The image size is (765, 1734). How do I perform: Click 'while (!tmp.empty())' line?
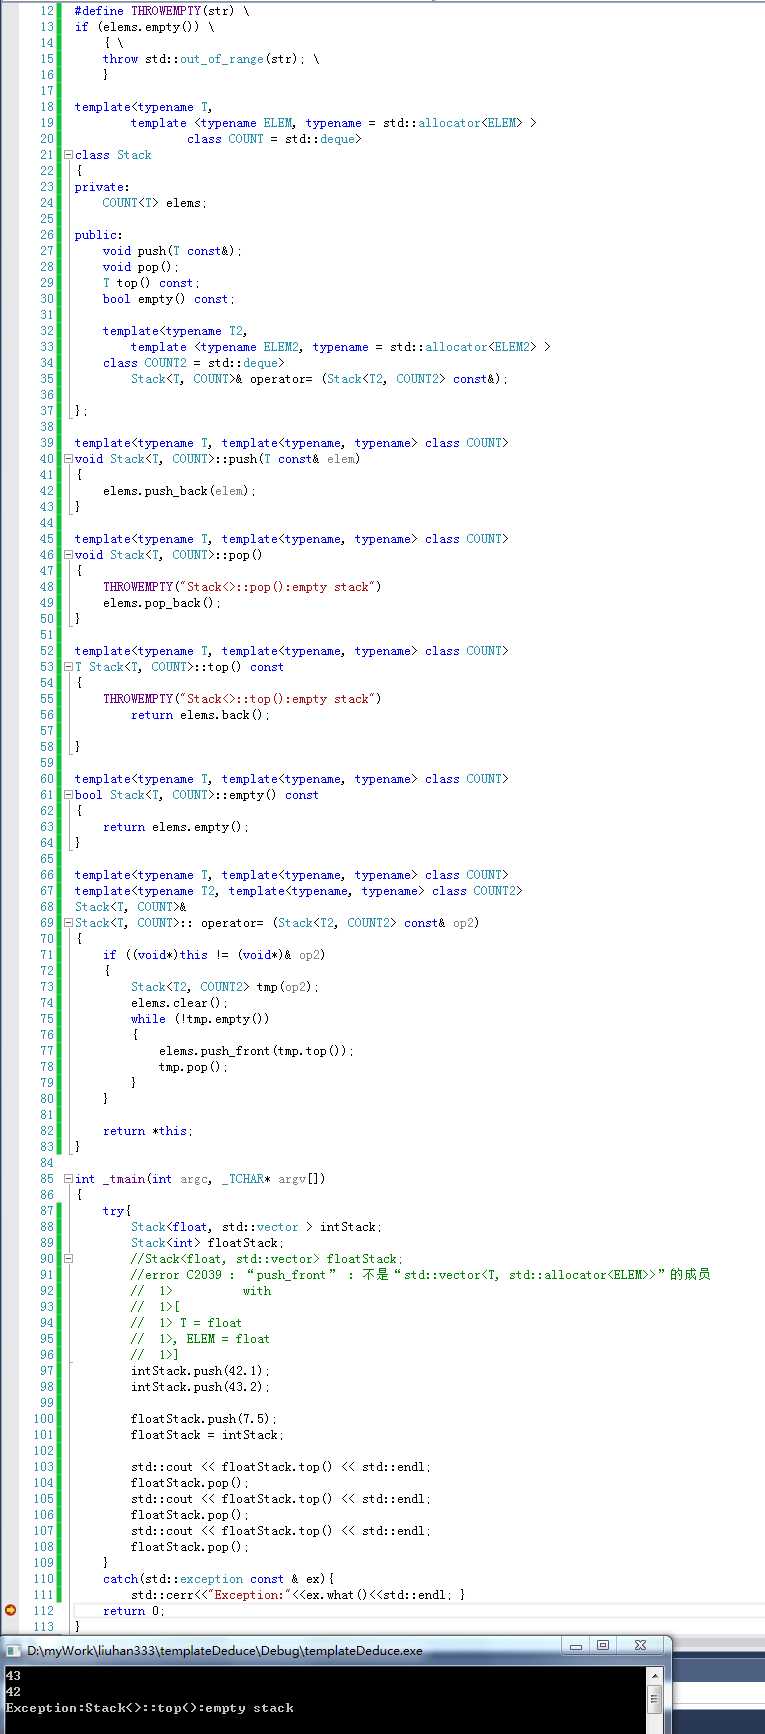200,1019
